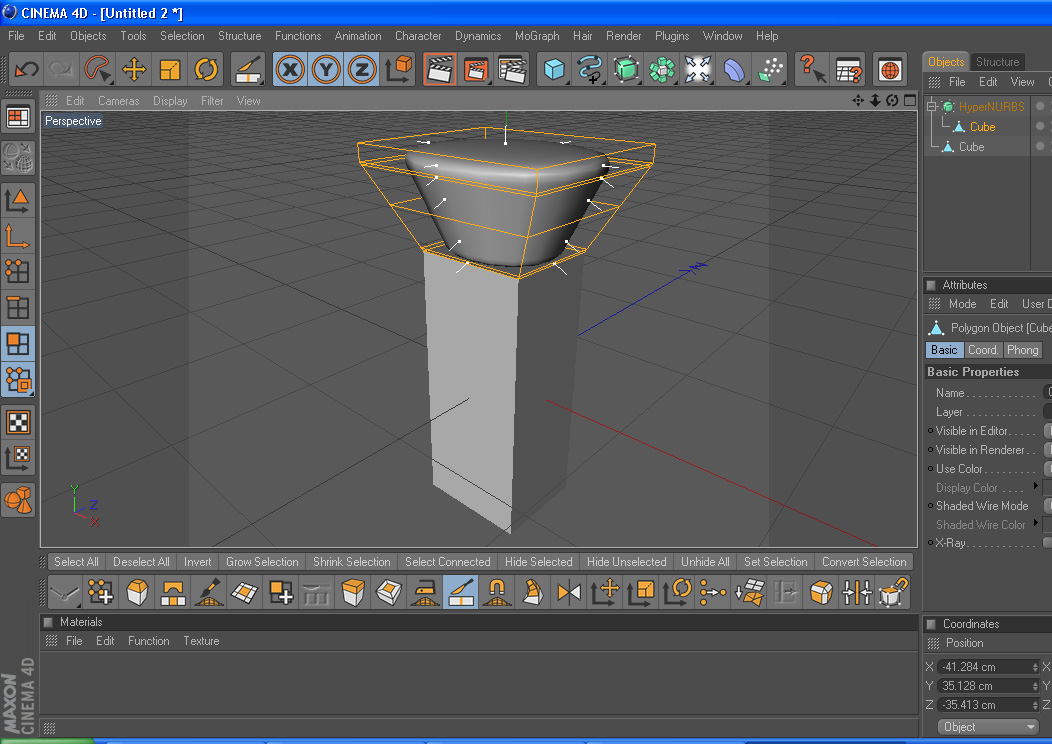Open the Render Settings icon
1052x744 pixels.
[513, 69]
